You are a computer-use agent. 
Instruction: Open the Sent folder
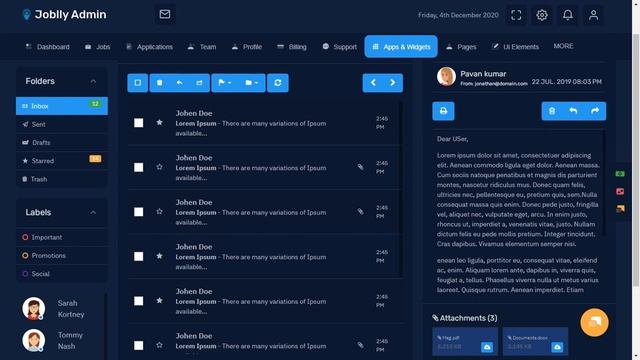62,124
